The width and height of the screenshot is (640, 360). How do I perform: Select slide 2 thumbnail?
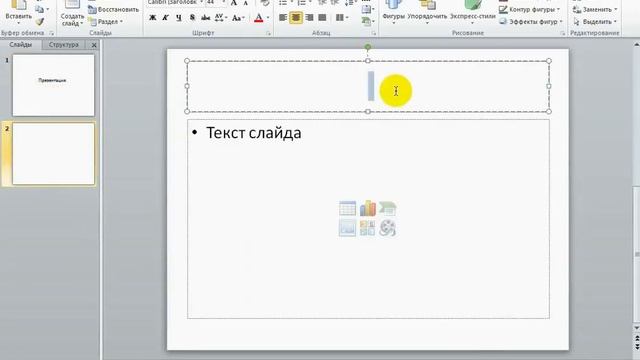53,153
